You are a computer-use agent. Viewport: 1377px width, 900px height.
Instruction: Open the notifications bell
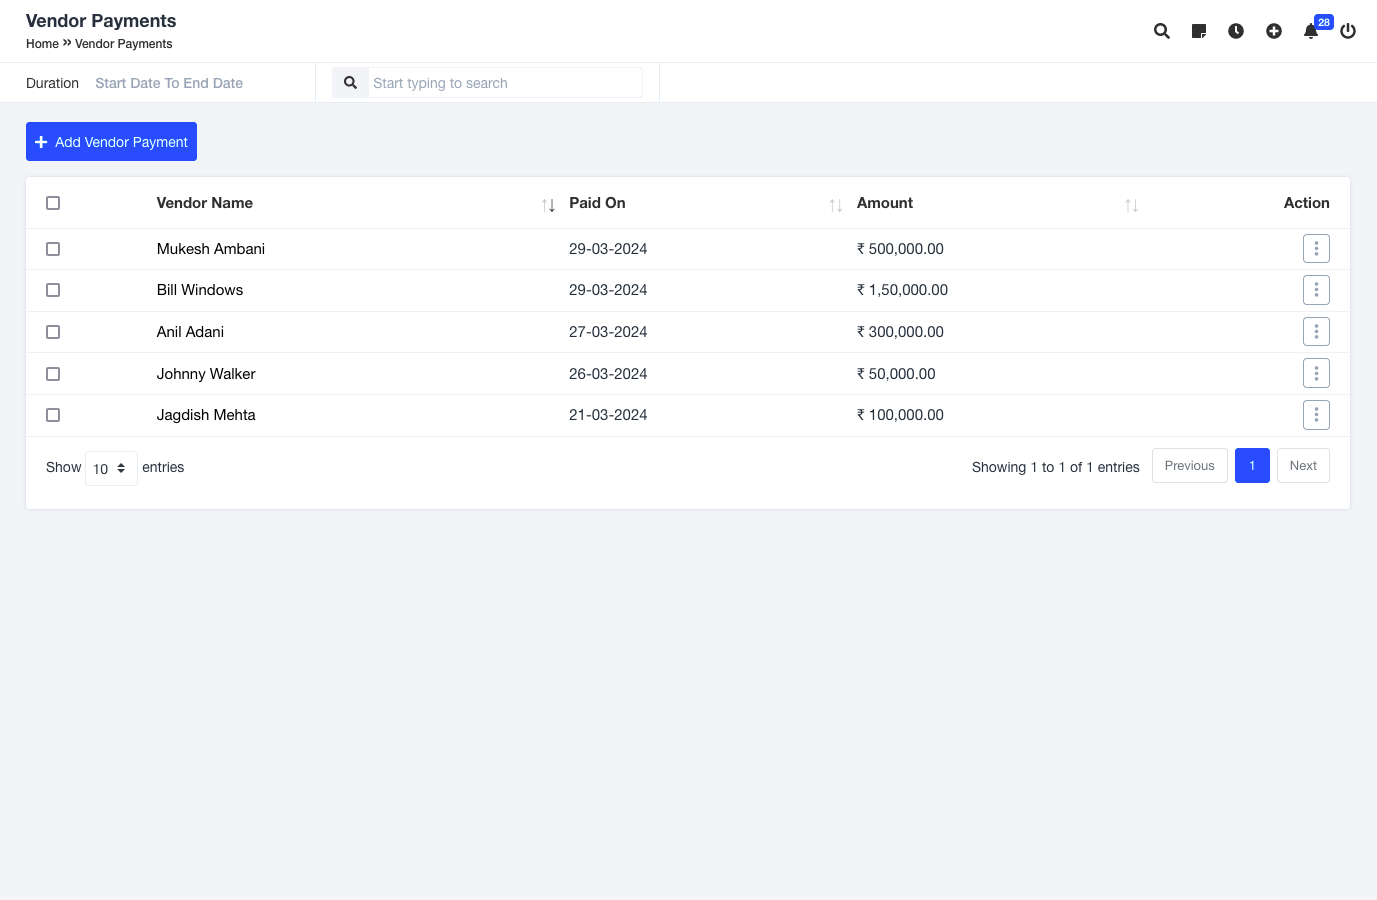[1311, 31]
